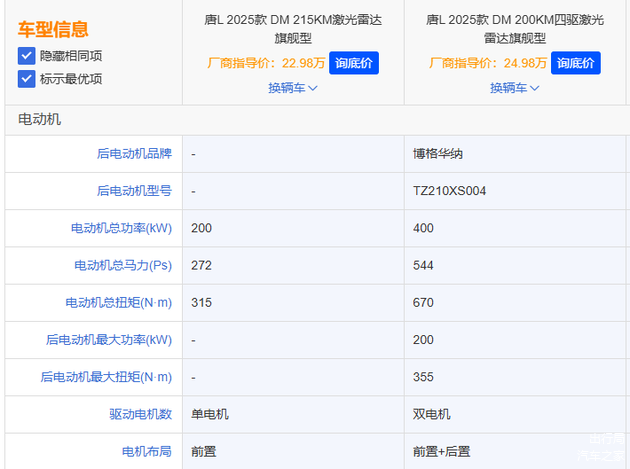The height and width of the screenshot is (469, 630).
Task: Click 询底价 for the 215KM model
Action: point(353,63)
